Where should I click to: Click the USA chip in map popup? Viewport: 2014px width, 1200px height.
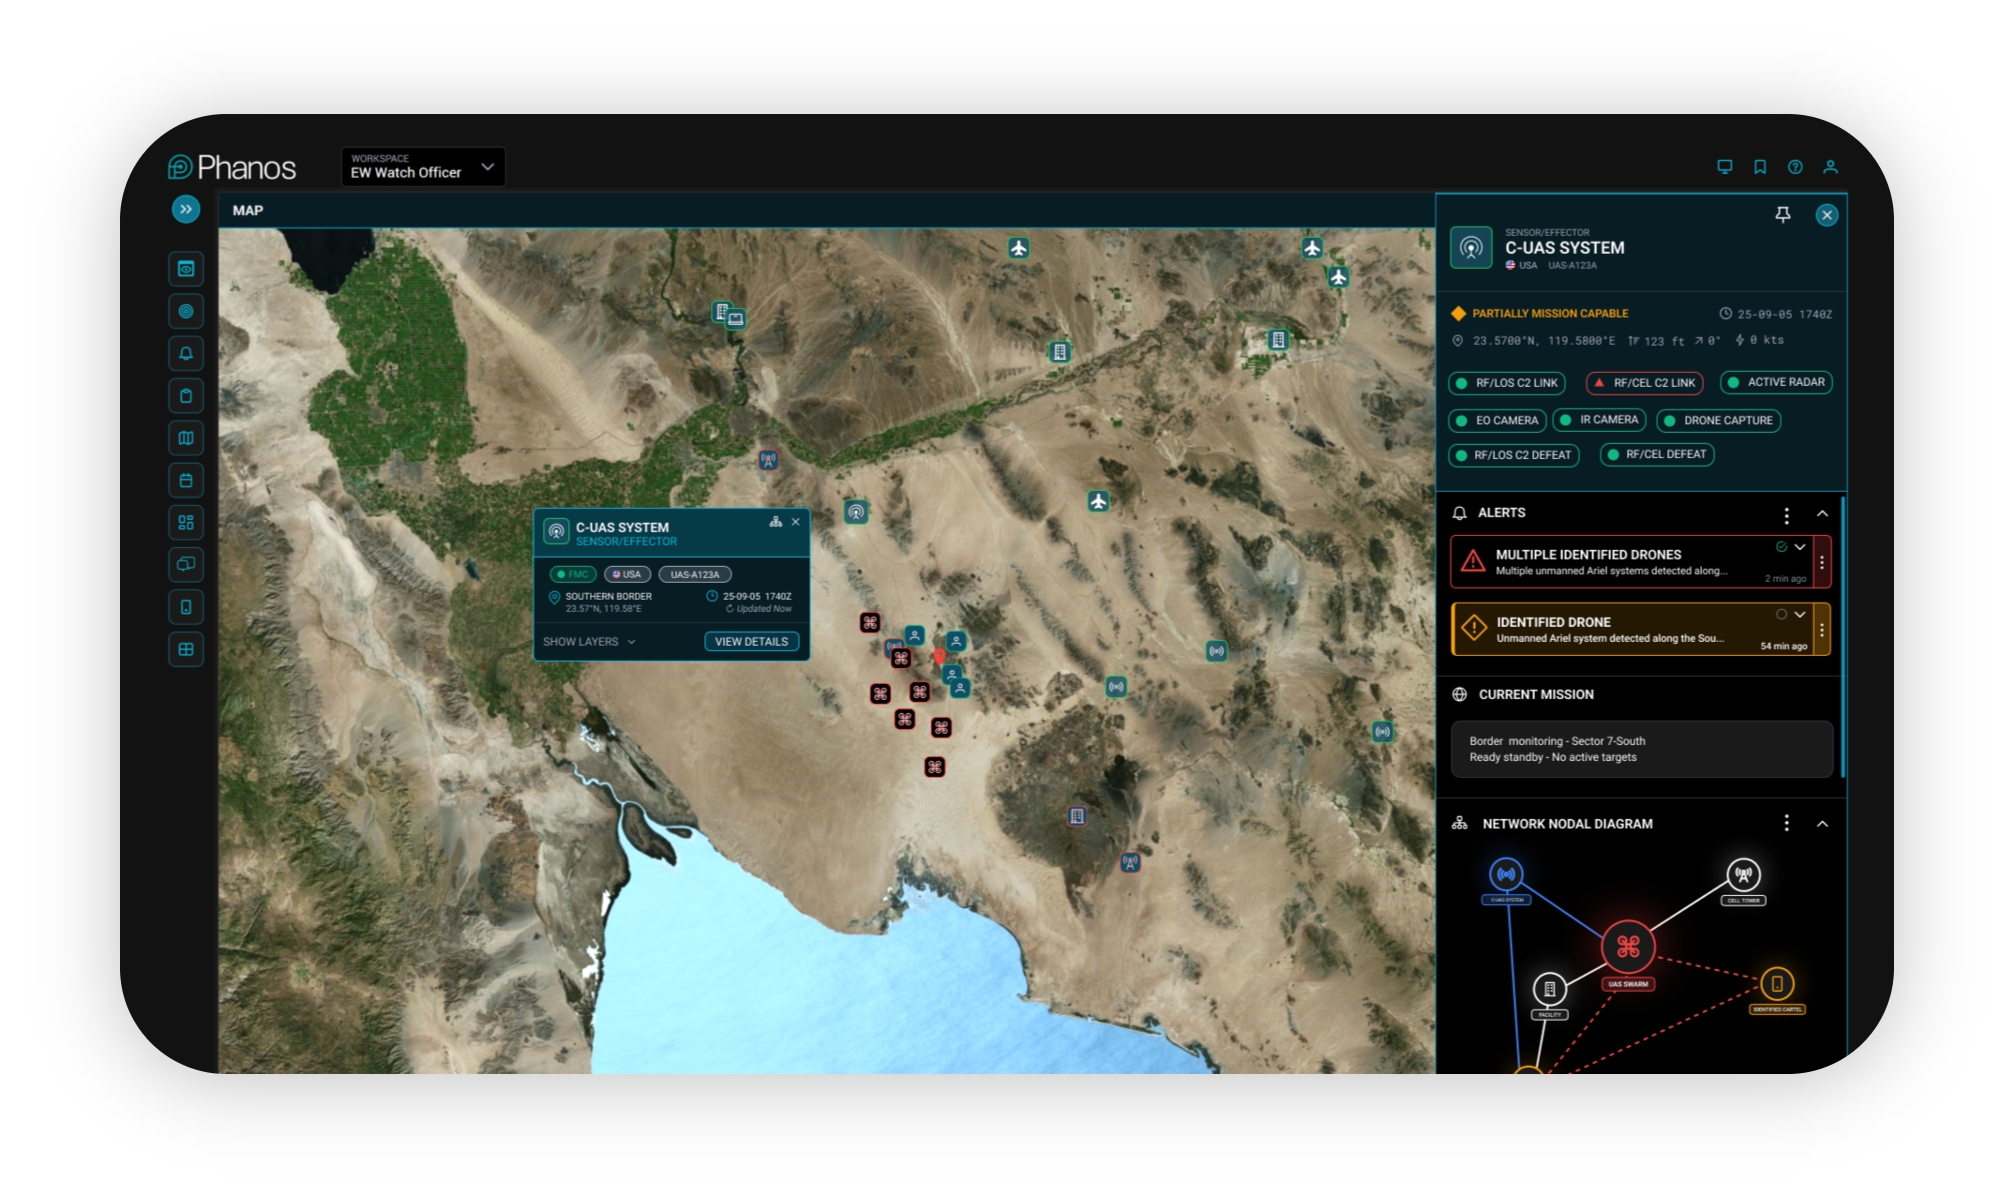click(x=628, y=575)
